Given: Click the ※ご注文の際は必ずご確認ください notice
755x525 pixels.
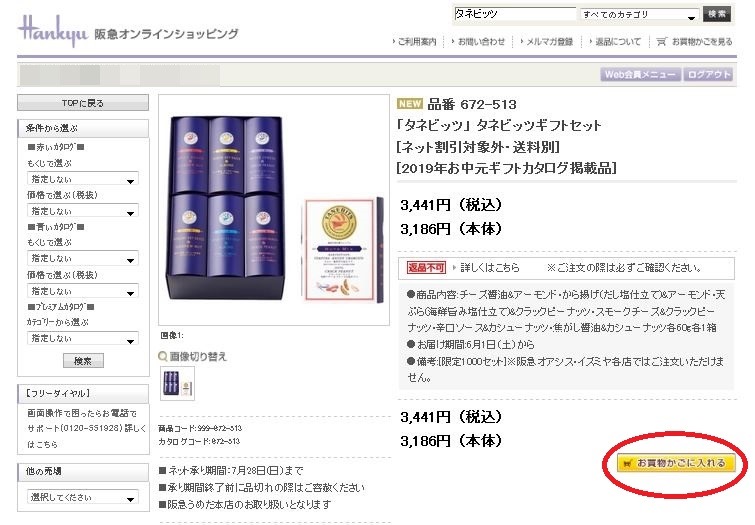Looking at the screenshot, I should tap(624, 267).
